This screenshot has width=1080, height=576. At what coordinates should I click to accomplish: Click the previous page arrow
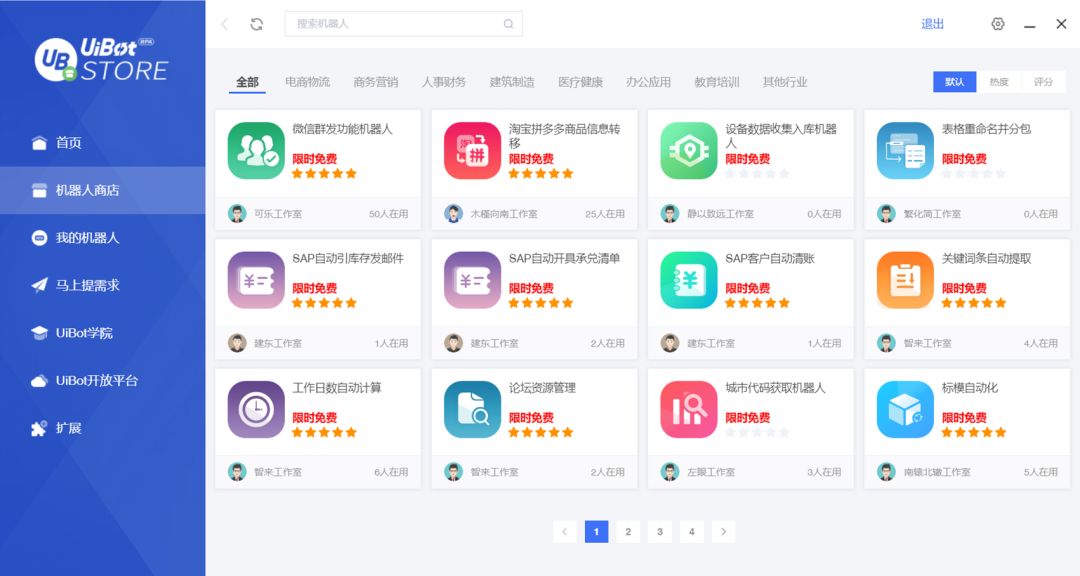565,531
